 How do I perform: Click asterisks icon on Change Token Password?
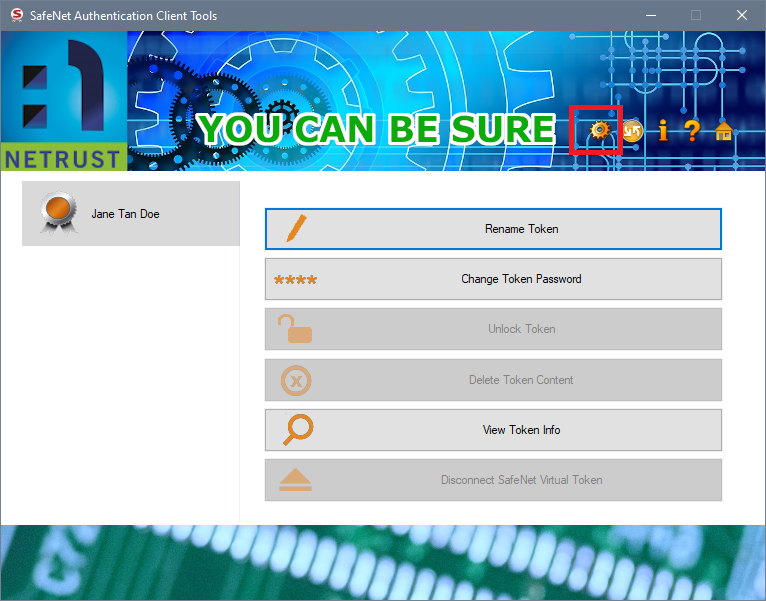click(x=296, y=280)
